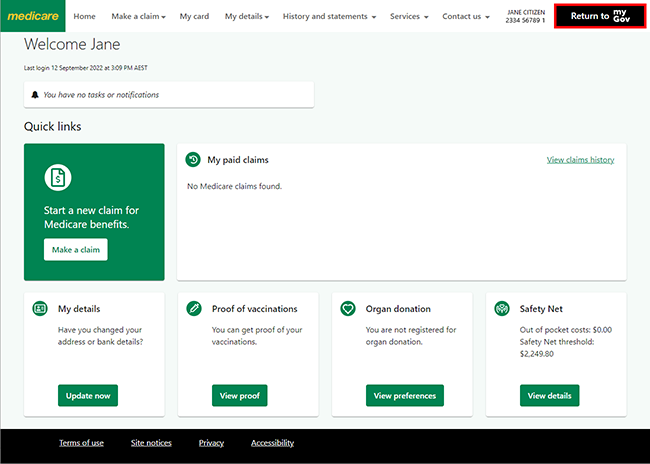This screenshot has width=650, height=464.
Task: Click the Safety Net icon
Action: coord(501,309)
